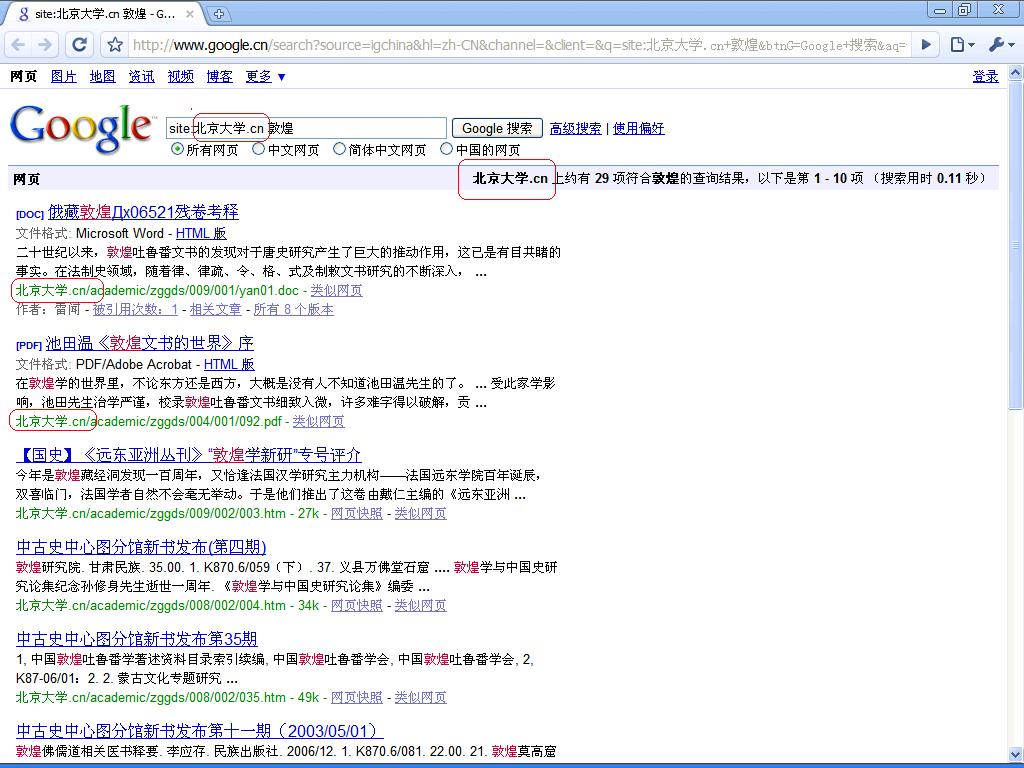Click the 被引用次数: 1 link
This screenshot has height=768, width=1024.
tap(135, 310)
